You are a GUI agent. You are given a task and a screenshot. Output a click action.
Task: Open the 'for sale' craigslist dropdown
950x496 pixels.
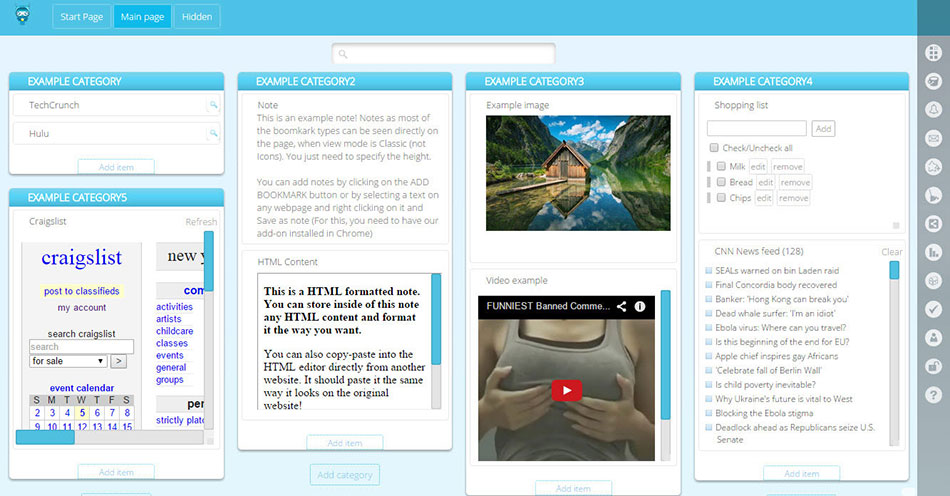pos(67,361)
